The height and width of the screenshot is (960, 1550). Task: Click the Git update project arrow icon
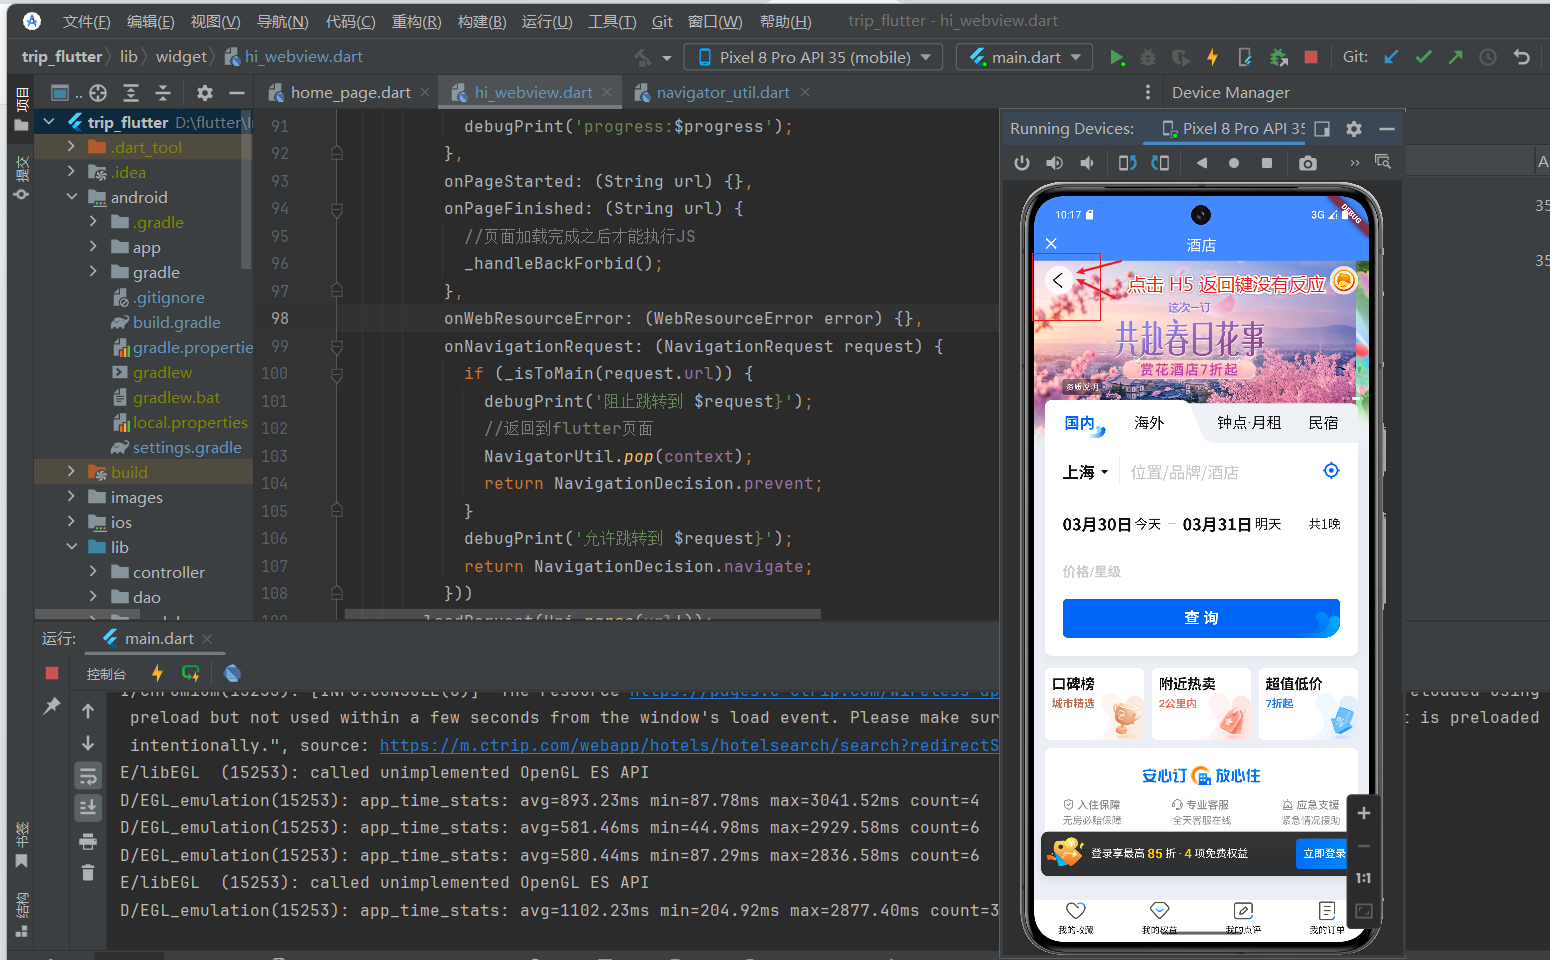click(1391, 57)
